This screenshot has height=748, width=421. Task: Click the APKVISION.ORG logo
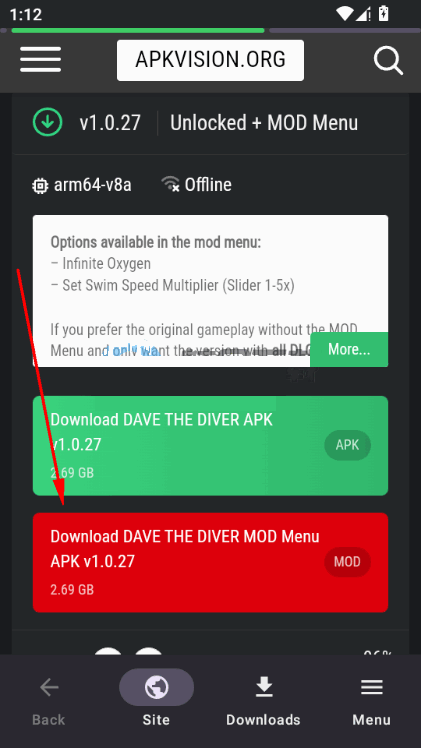[x=210, y=60]
